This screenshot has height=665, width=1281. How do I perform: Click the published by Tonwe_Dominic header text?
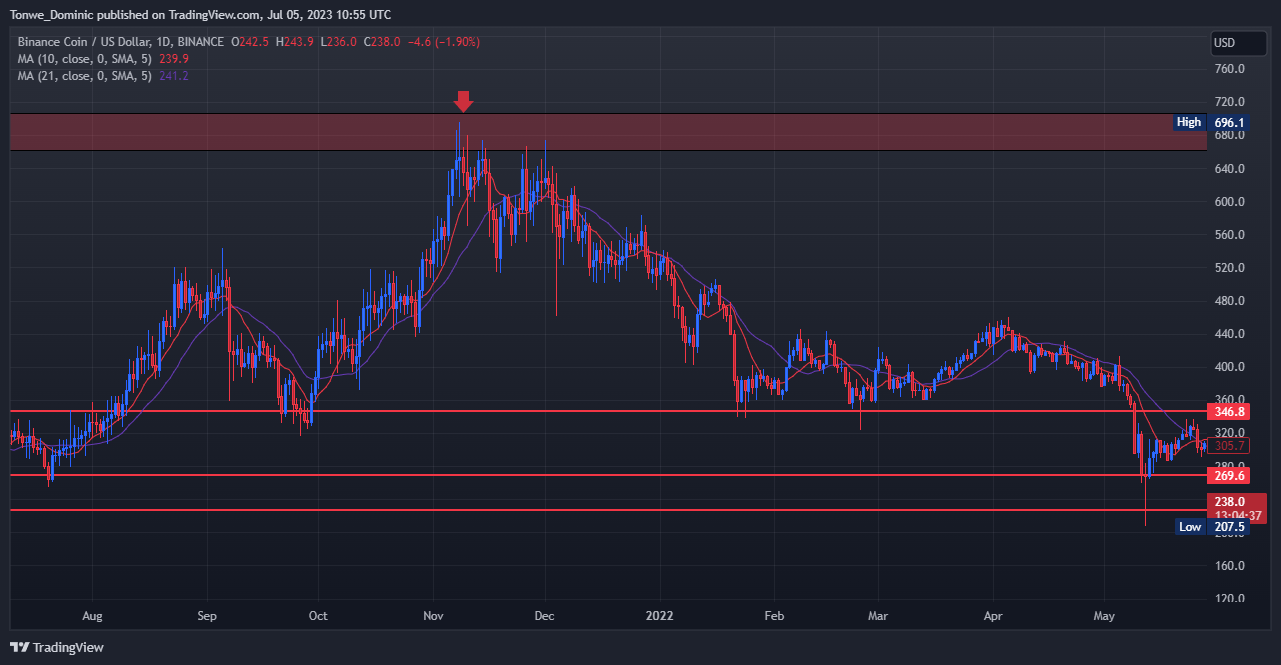pos(200,15)
